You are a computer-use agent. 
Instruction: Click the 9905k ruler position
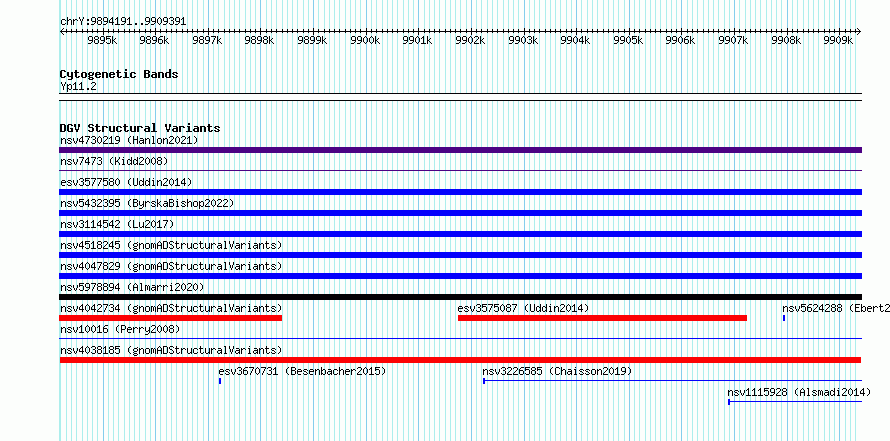(x=628, y=40)
